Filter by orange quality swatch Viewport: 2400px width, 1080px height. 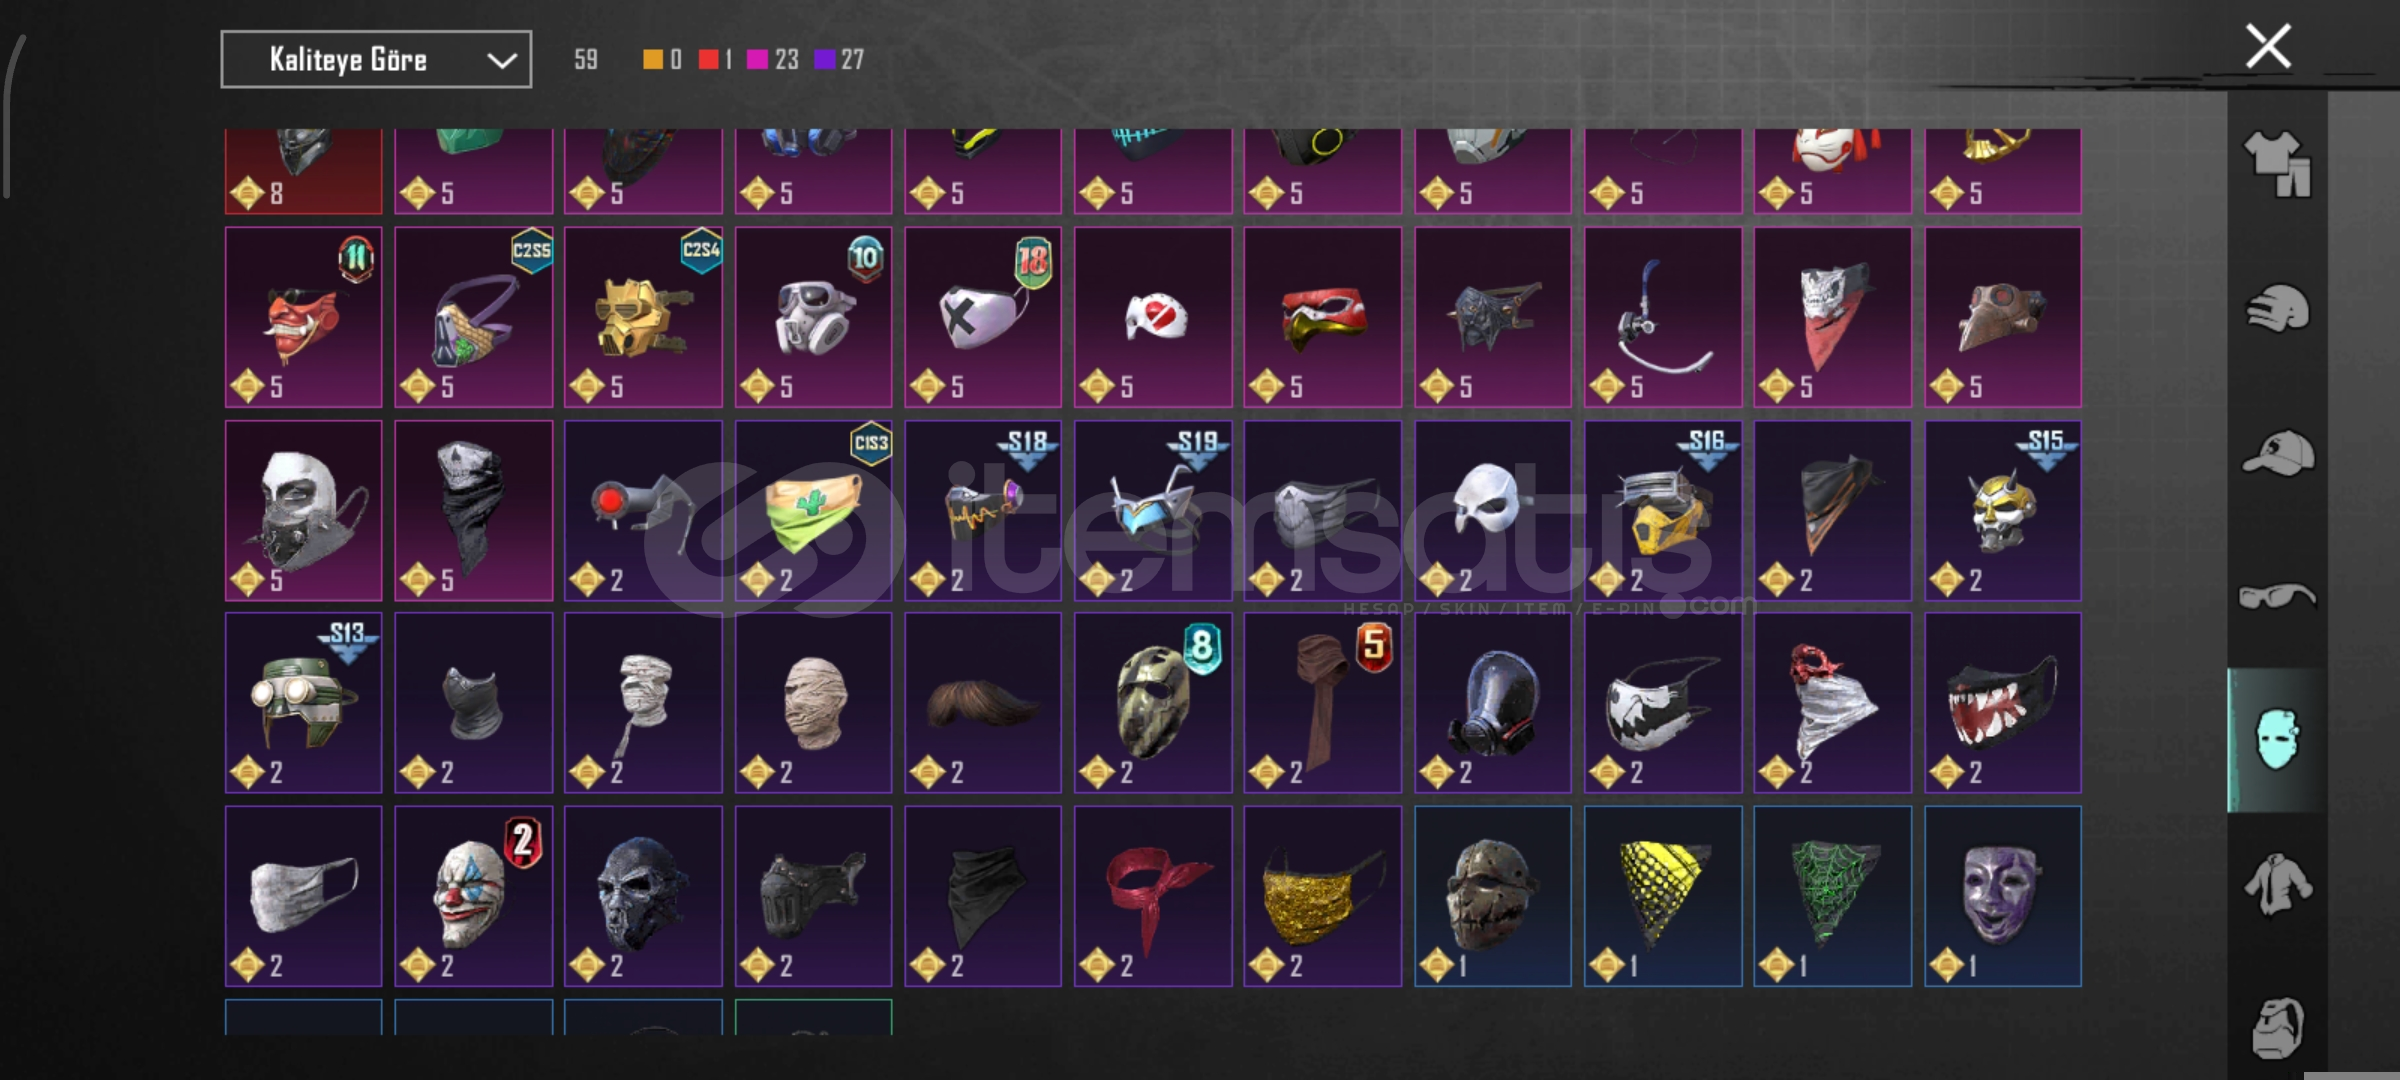point(652,60)
